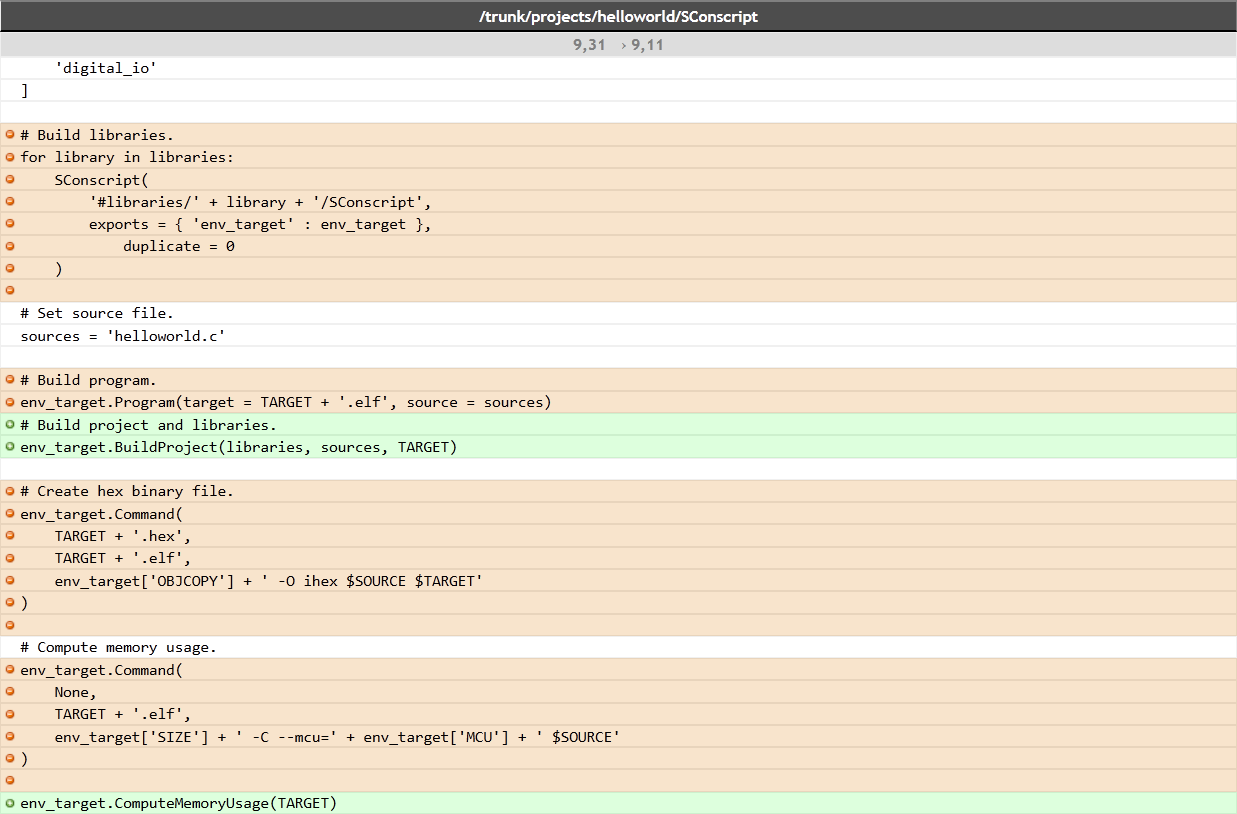Image resolution: width=1237 pixels, height=814 pixels.
Task: Click the added marker beside env_target.ComputeMemoryUsage(TARGET)
Action: (x=10, y=803)
